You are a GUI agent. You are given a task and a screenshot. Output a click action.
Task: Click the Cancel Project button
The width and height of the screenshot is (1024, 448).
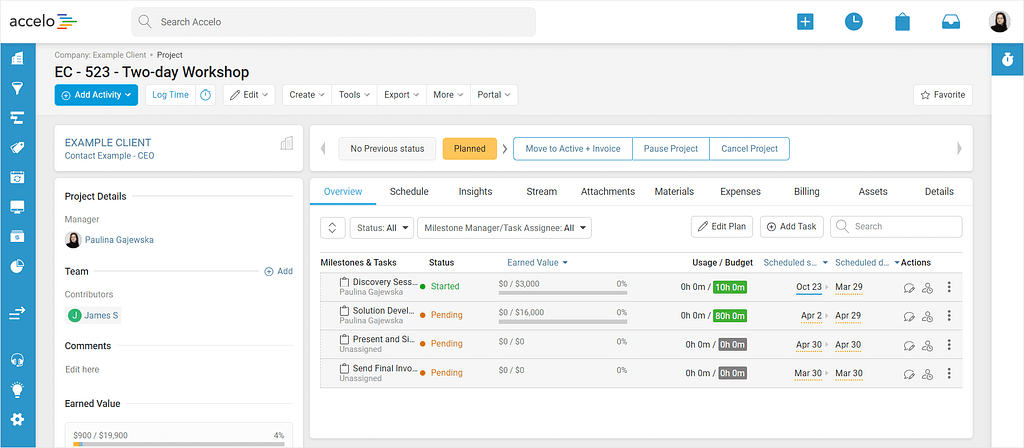749,148
